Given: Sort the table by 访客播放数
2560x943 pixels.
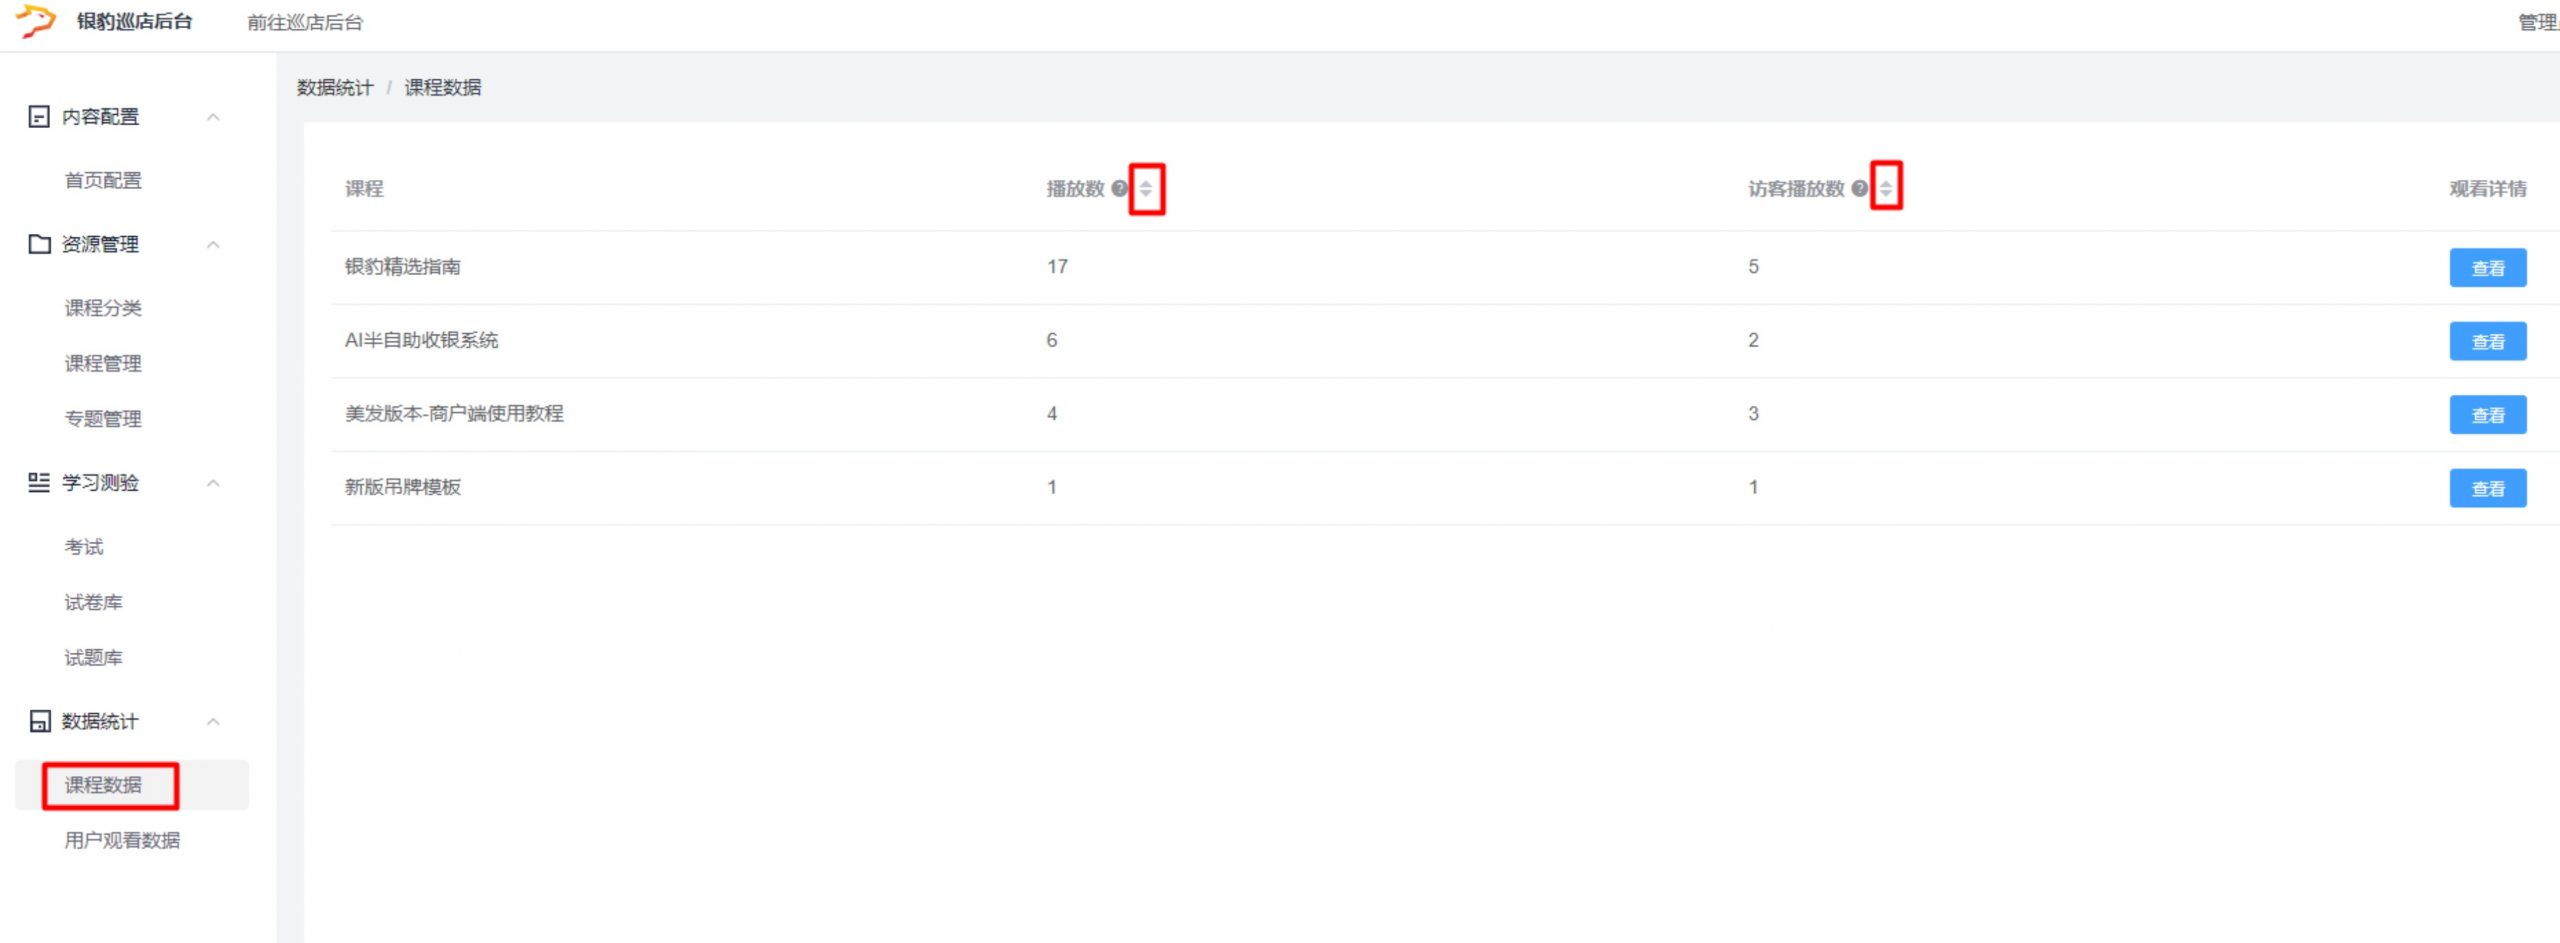Looking at the screenshot, I should click(x=1886, y=188).
